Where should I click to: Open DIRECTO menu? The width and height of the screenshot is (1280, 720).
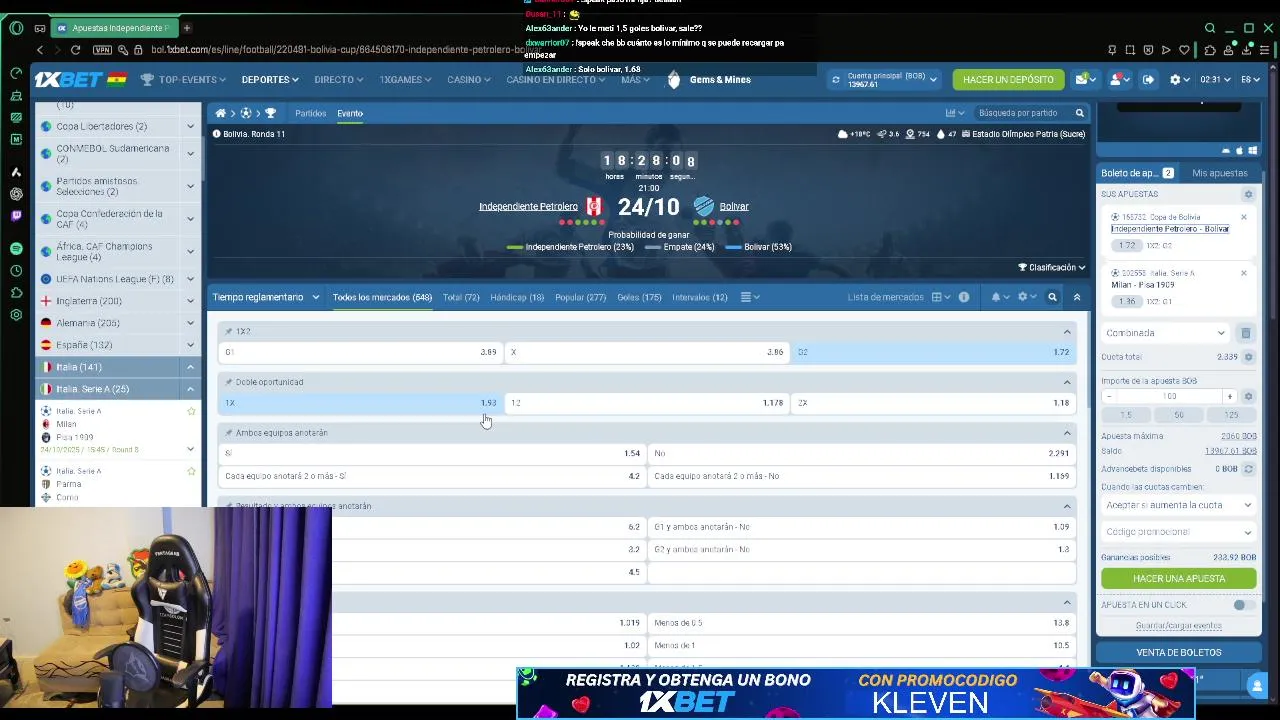pyautogui.click(x=339, y=79)
